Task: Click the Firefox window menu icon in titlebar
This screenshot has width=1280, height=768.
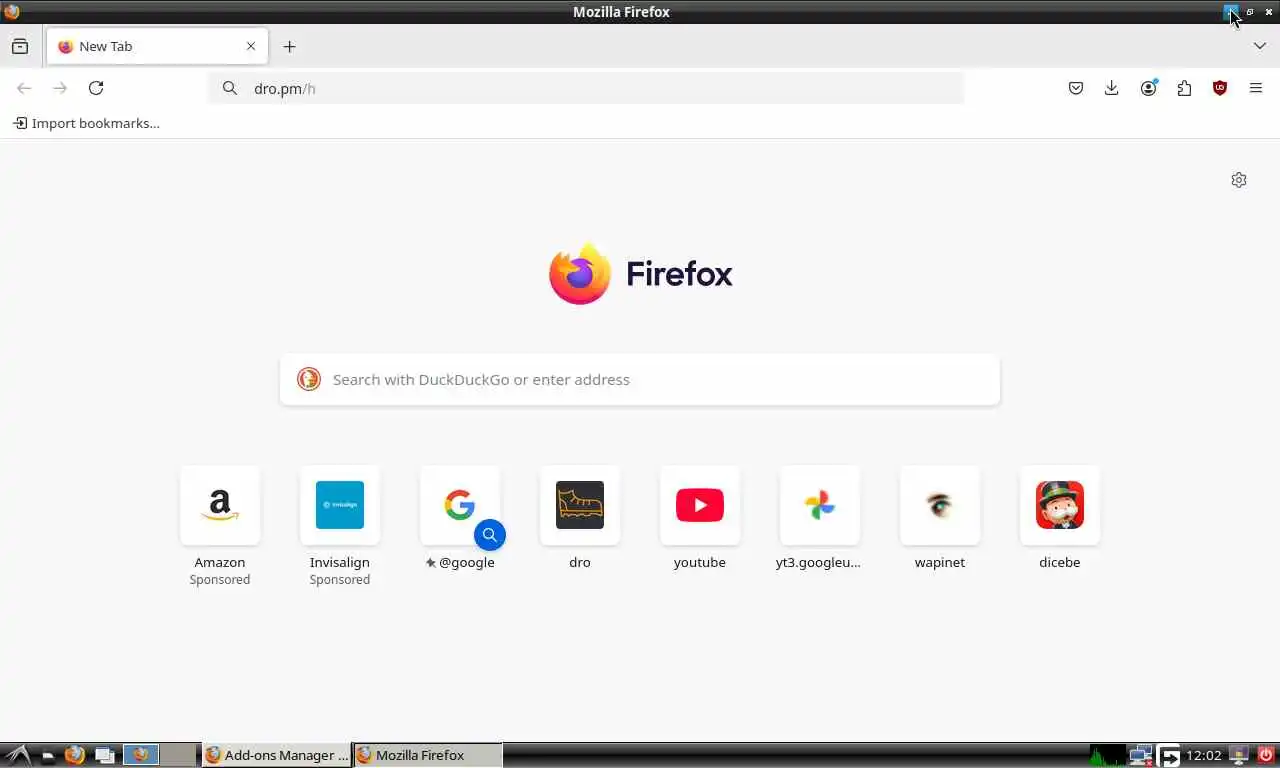Action: pos(12,12)
